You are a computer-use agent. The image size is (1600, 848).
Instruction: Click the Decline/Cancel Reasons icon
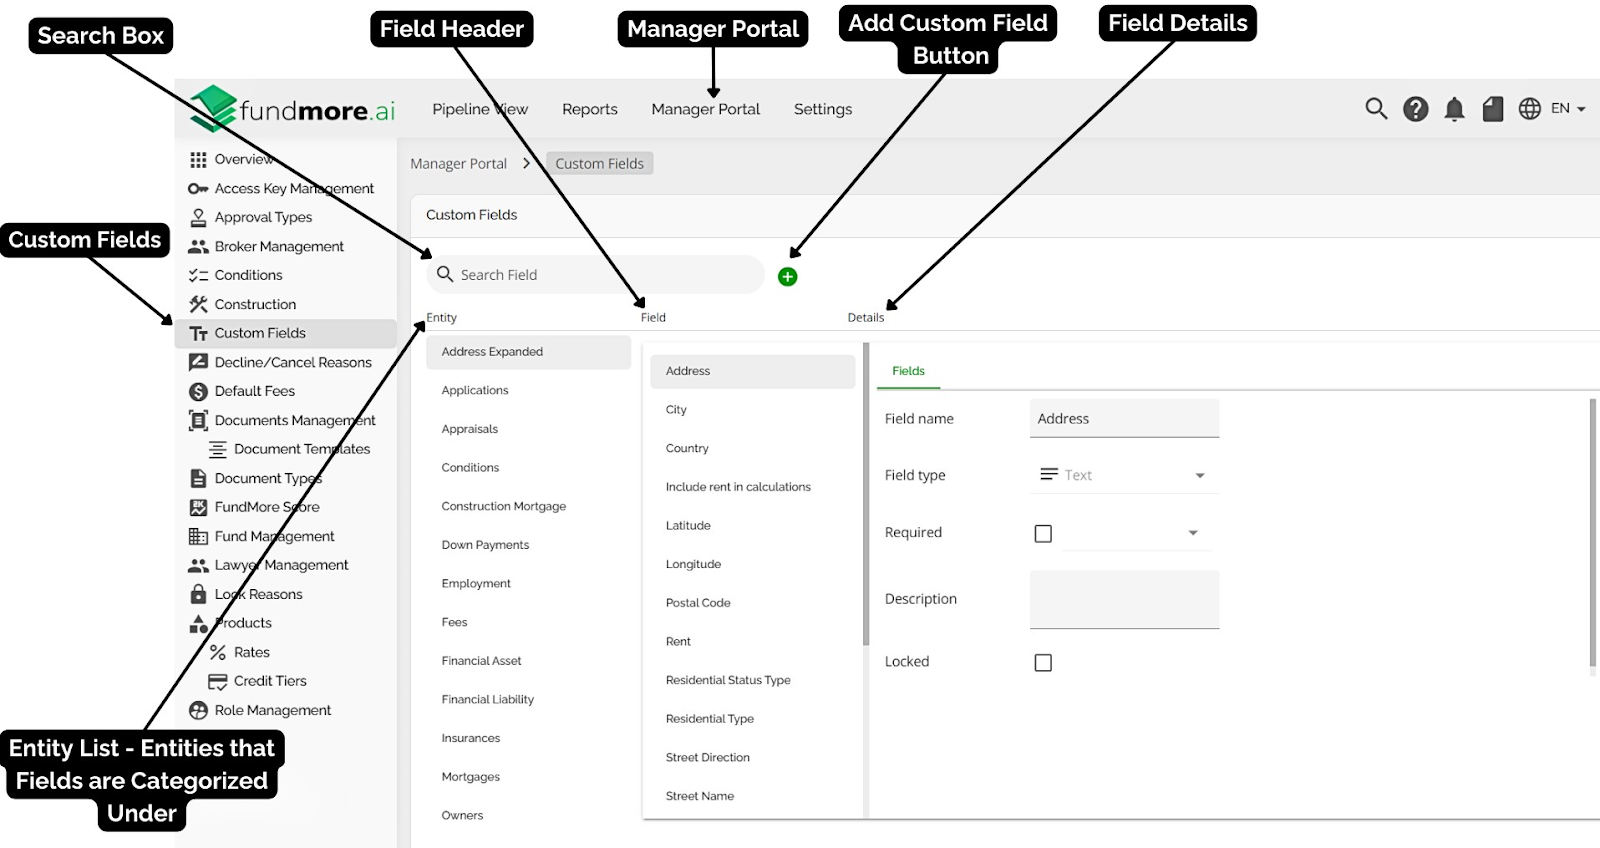198,362
